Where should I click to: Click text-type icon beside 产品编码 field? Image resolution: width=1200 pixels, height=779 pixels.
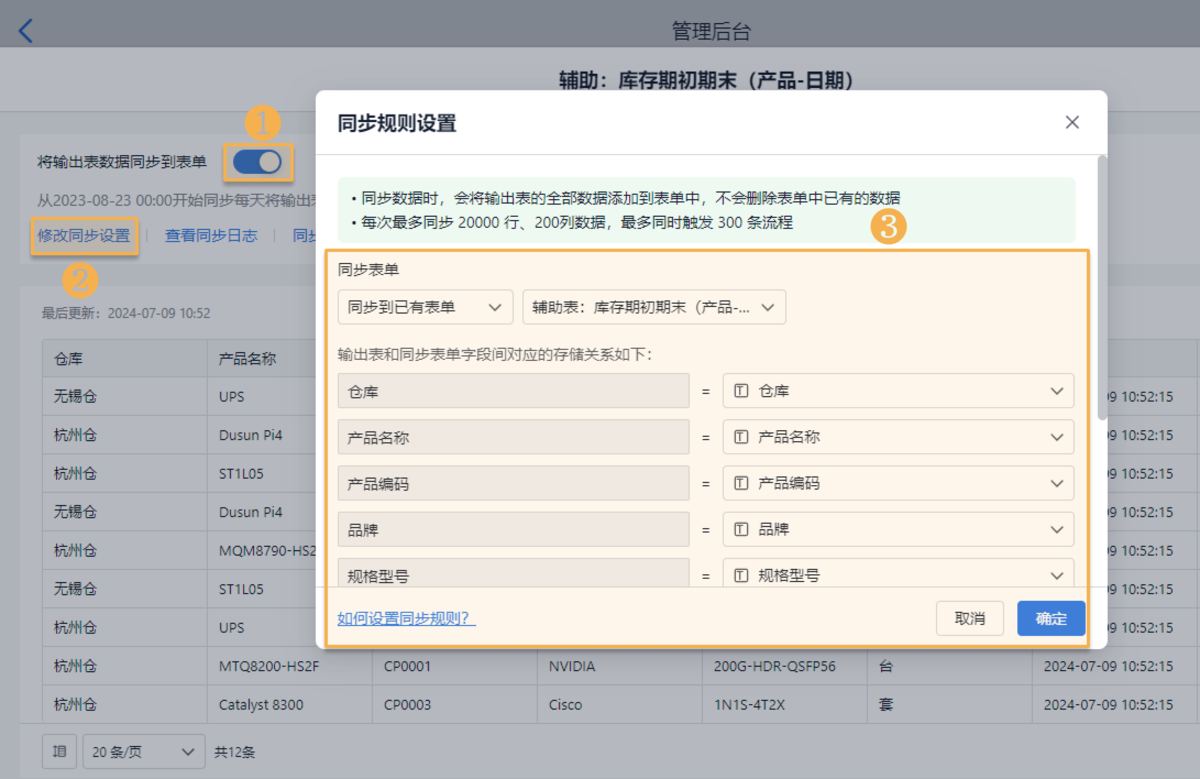[741, 483]
